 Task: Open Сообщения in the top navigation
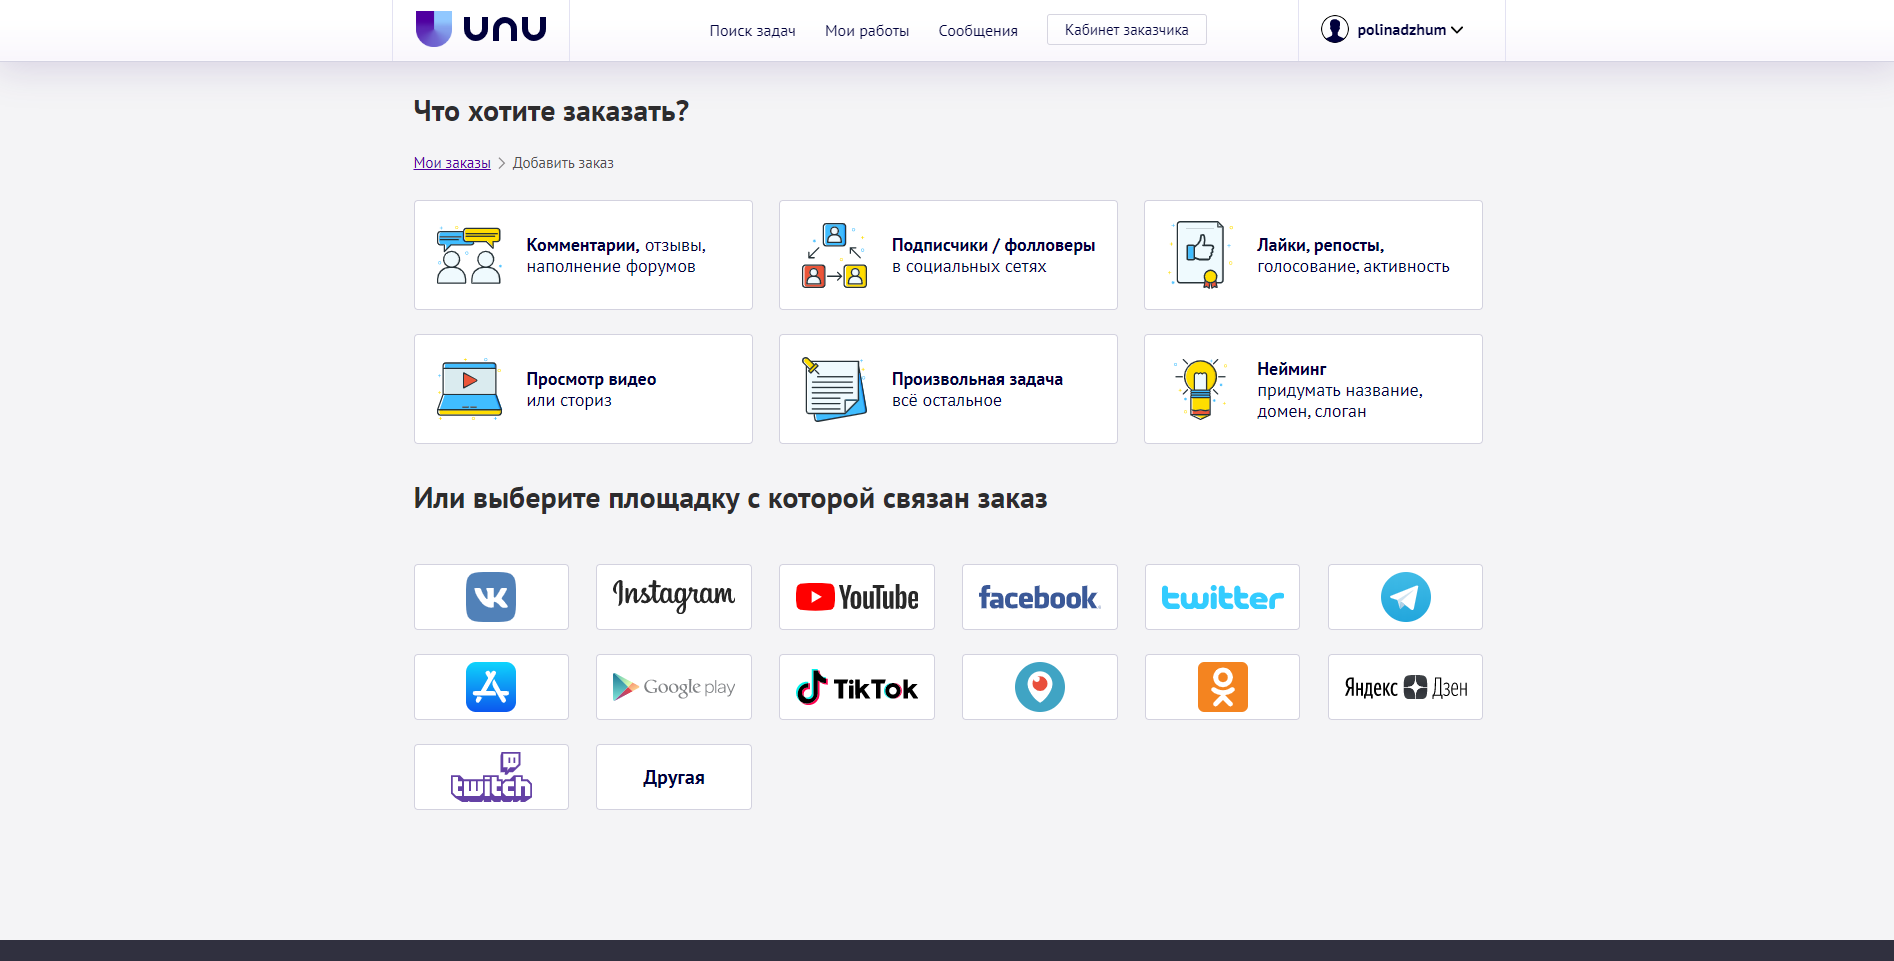pyautogui.click(x=978, y=31)
